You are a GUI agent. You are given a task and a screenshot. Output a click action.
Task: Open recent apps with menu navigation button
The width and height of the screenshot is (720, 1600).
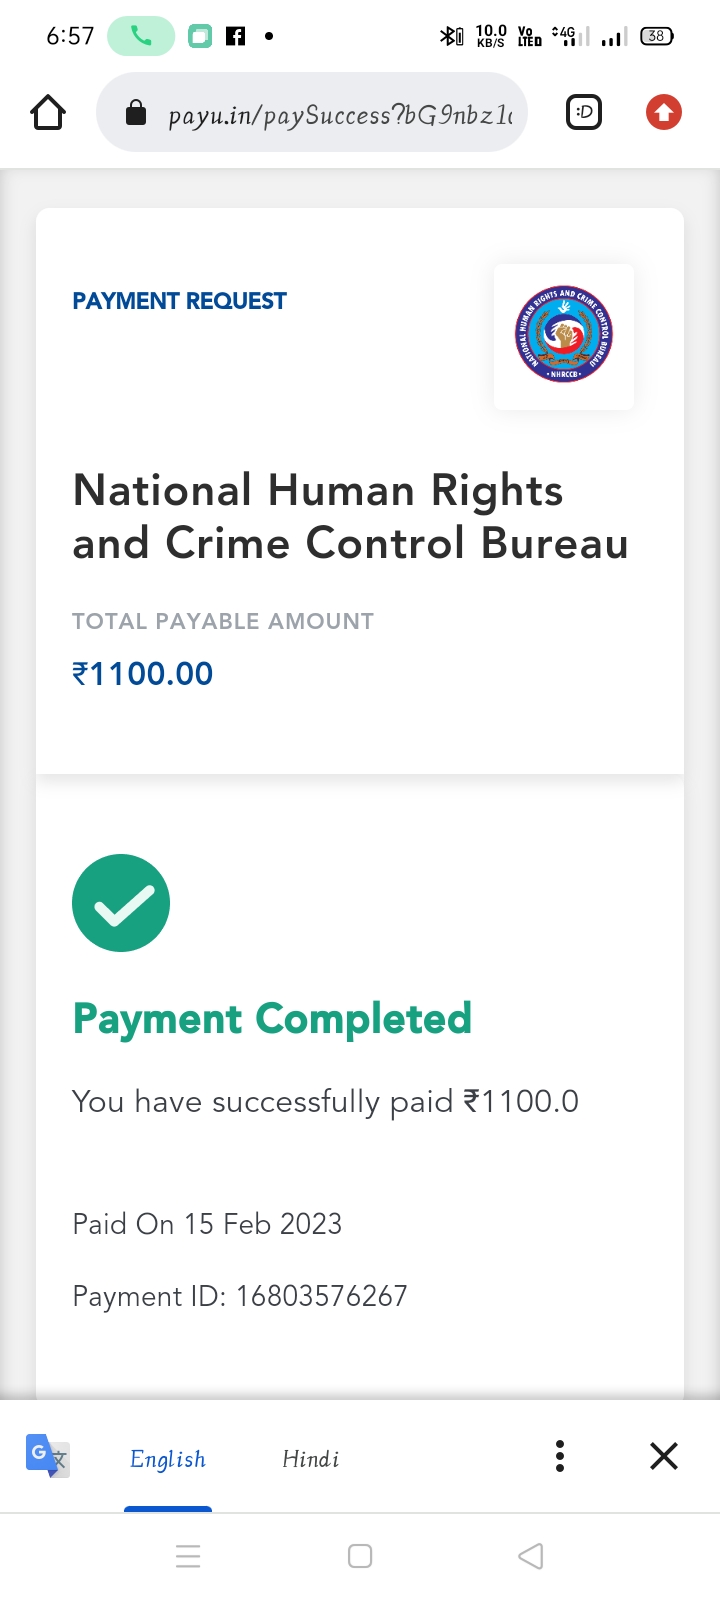[188, 1556]
